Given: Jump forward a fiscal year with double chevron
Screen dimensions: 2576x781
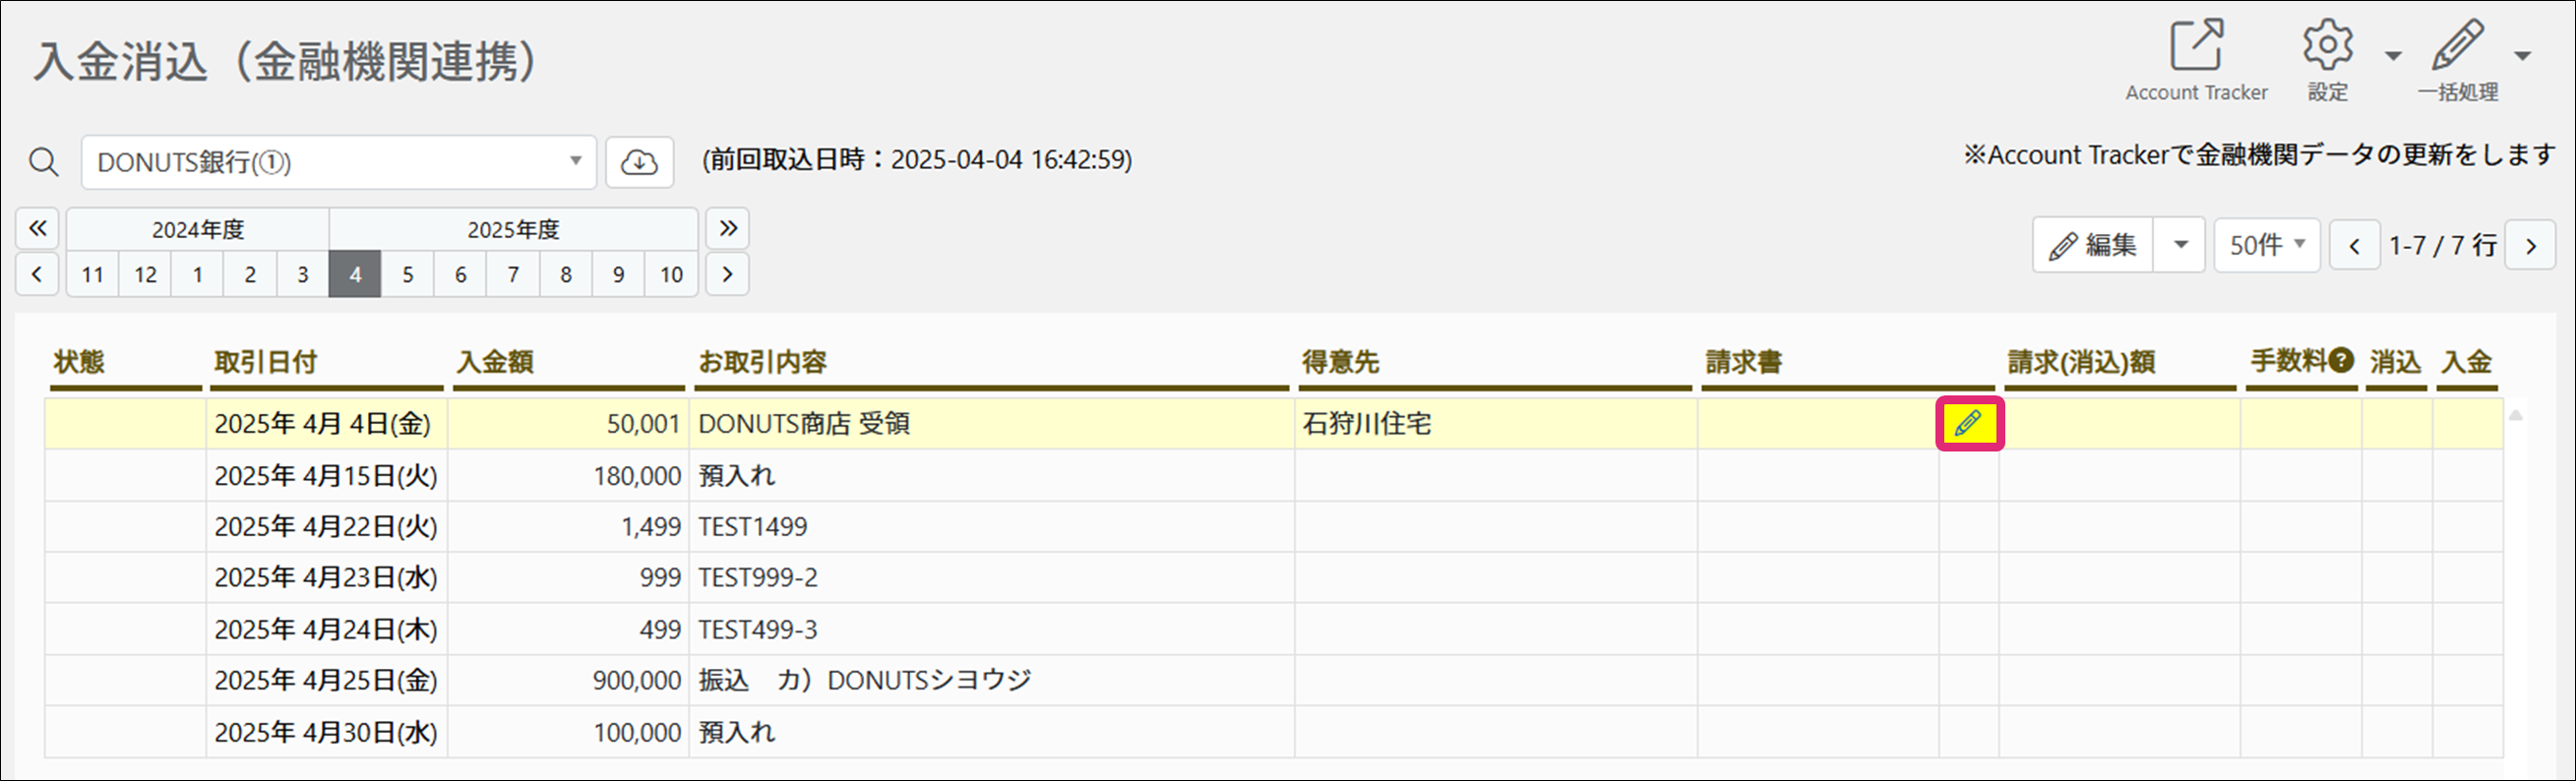Looking at the screenshot, I should (x=728, y=228).
